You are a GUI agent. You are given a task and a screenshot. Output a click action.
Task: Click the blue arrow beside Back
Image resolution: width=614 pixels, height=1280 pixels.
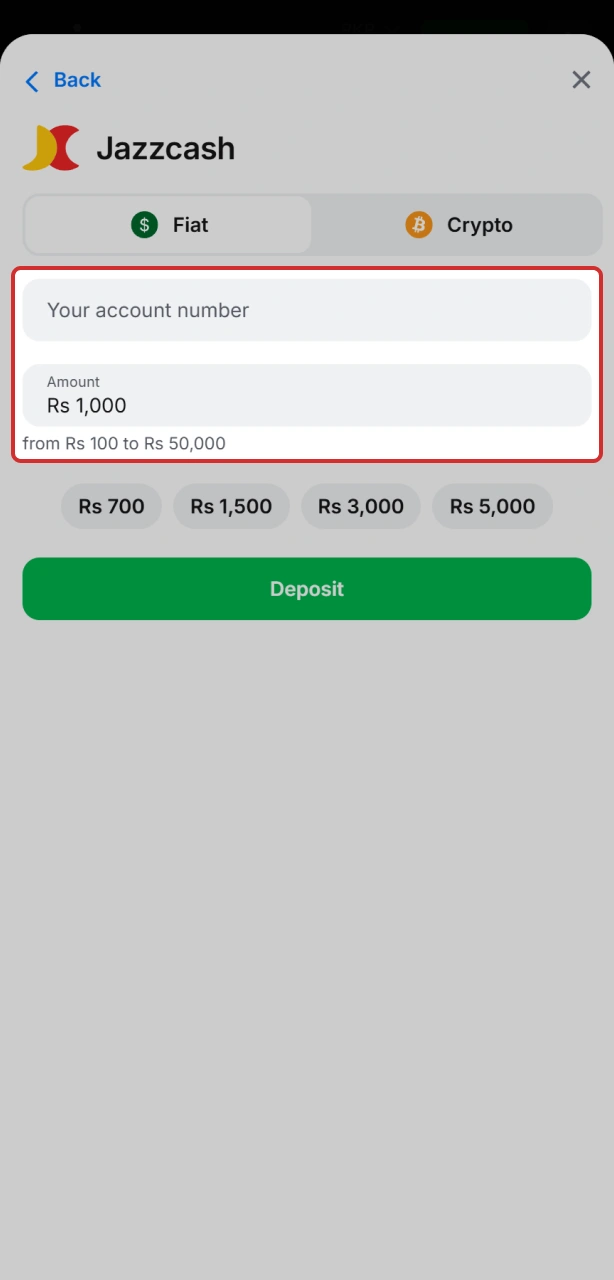point(32,80)
